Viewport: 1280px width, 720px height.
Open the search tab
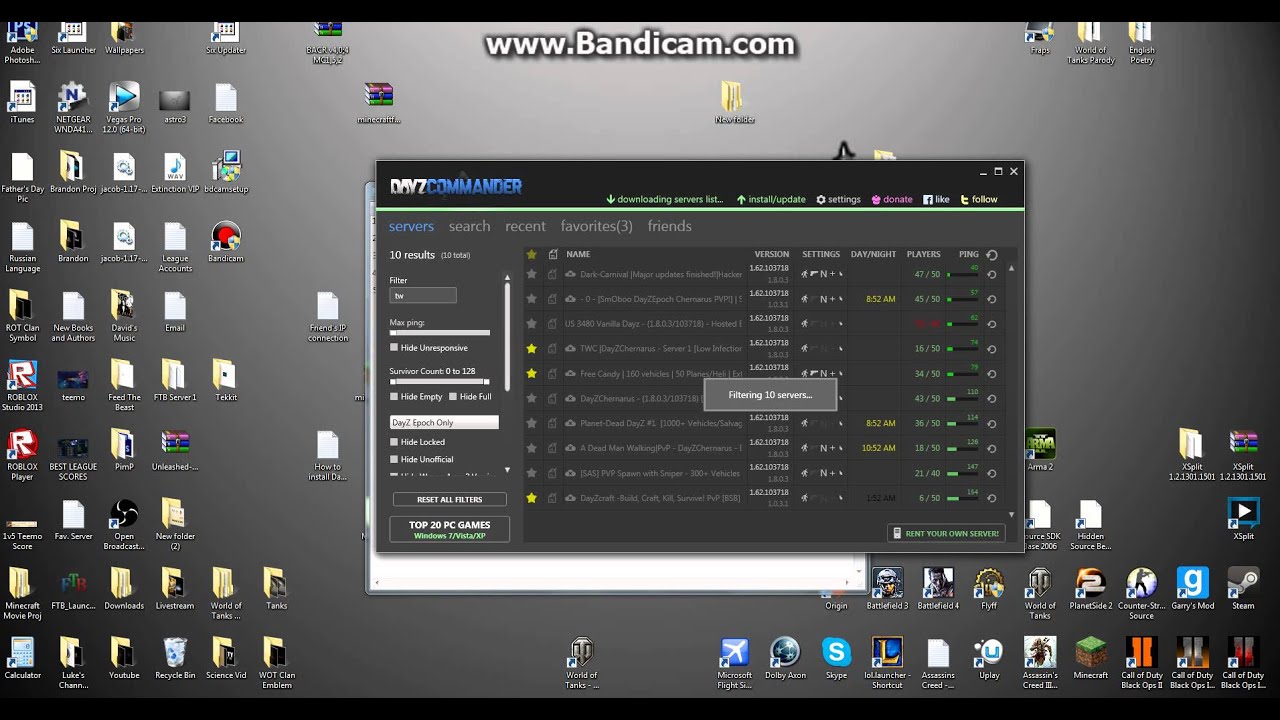(469, 226)
